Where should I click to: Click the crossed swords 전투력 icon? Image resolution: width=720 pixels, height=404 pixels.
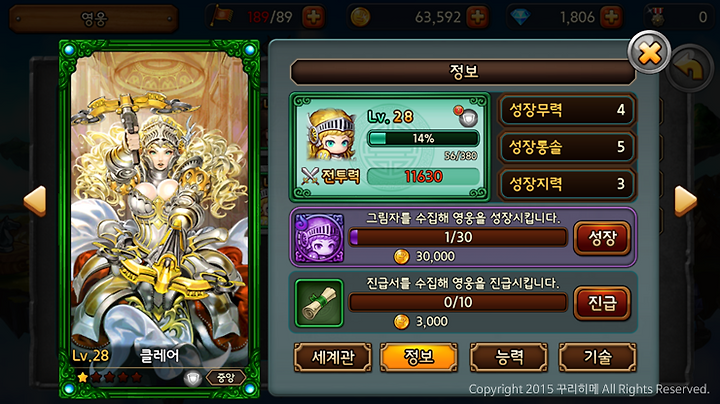point(310,176)
